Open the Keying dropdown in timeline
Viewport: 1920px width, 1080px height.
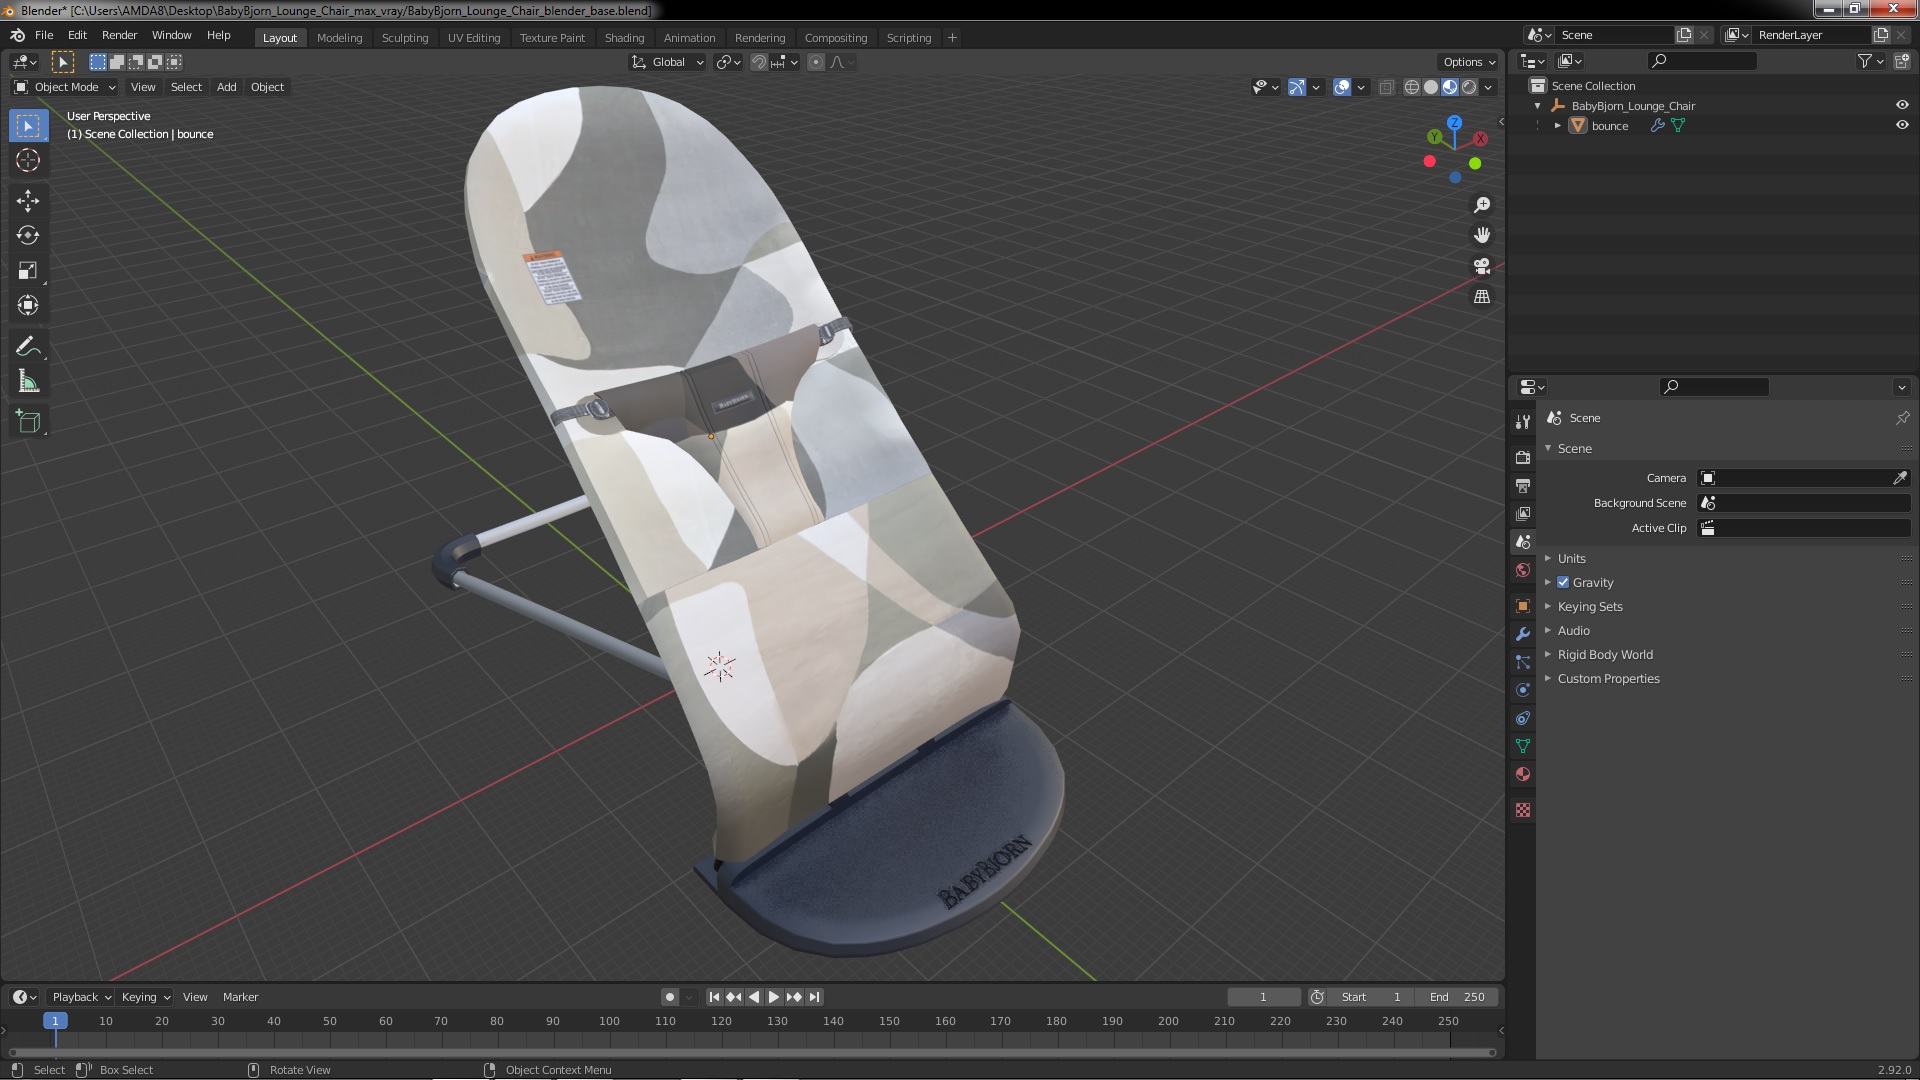point(146,997)
